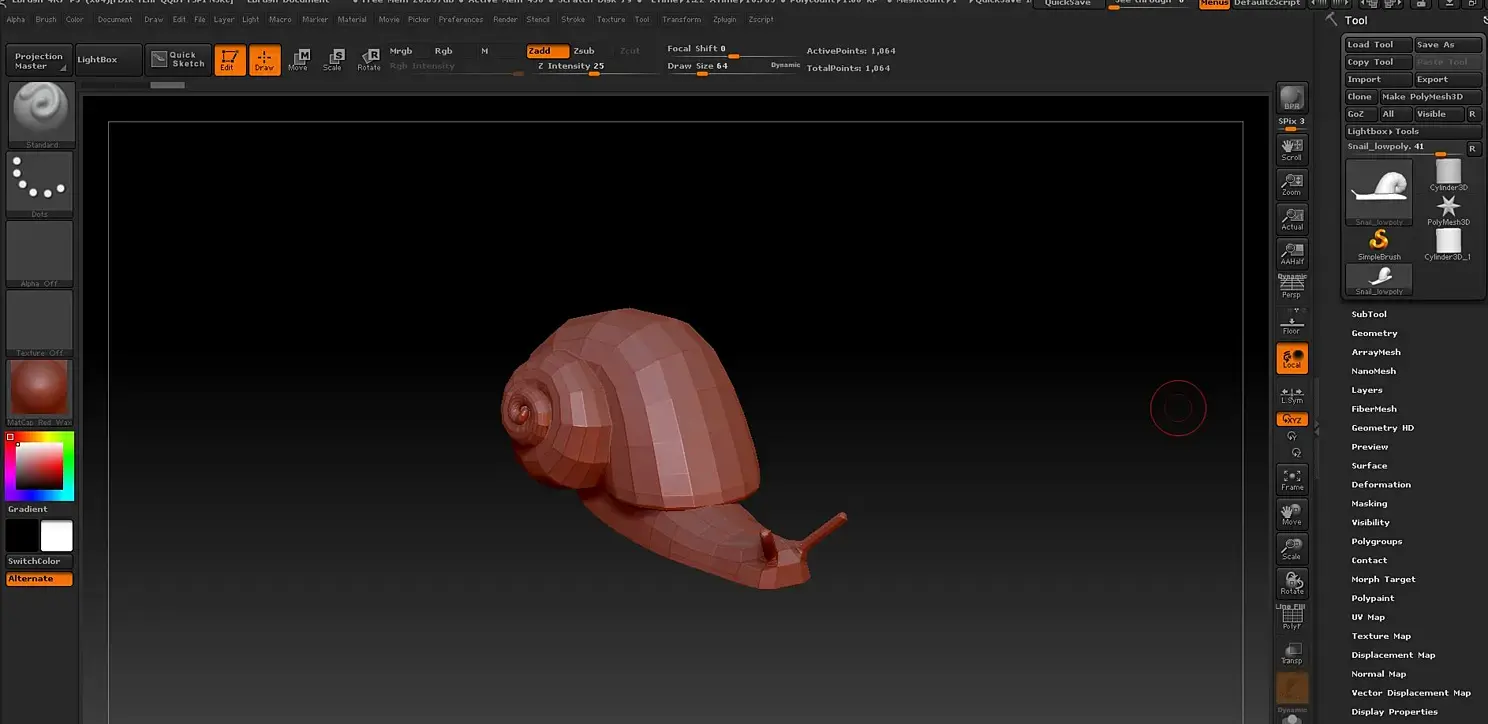Image resolution: width=1488 pixels, height=724 pixels.
Task: Click the Frame view button
Action: [x=1292, y=479]
